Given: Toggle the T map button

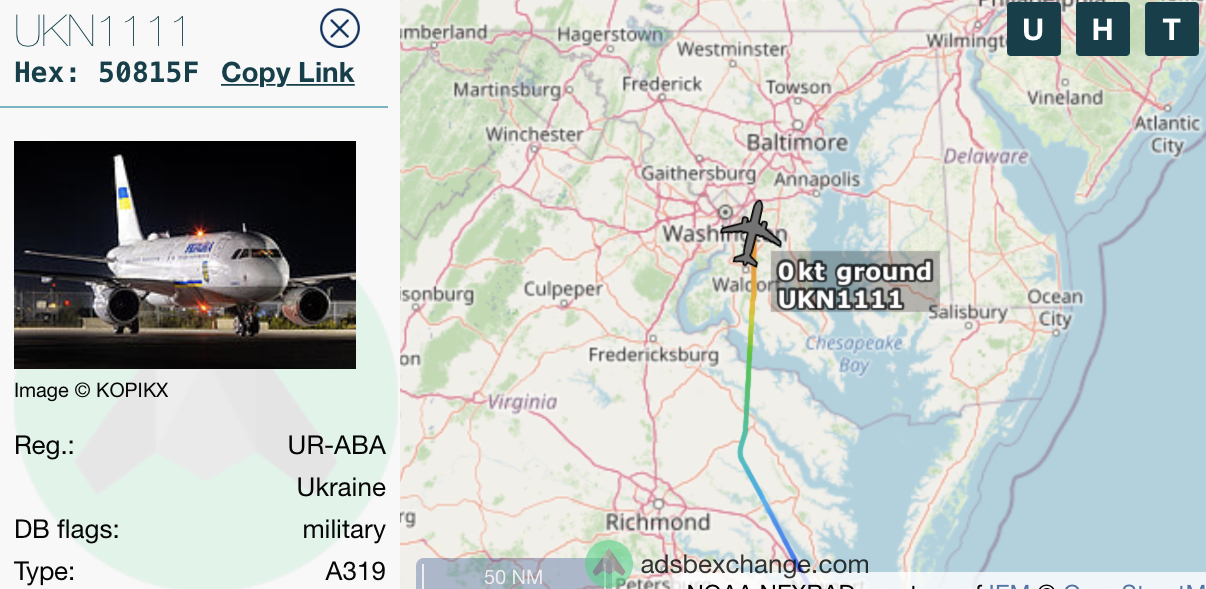Looking at the screenshot, I should coord(1172,29).
